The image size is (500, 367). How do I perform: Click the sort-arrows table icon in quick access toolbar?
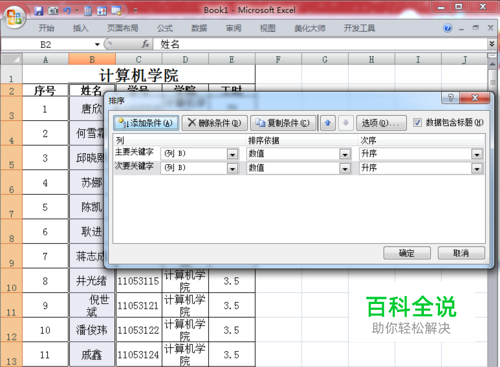[102, 11]
